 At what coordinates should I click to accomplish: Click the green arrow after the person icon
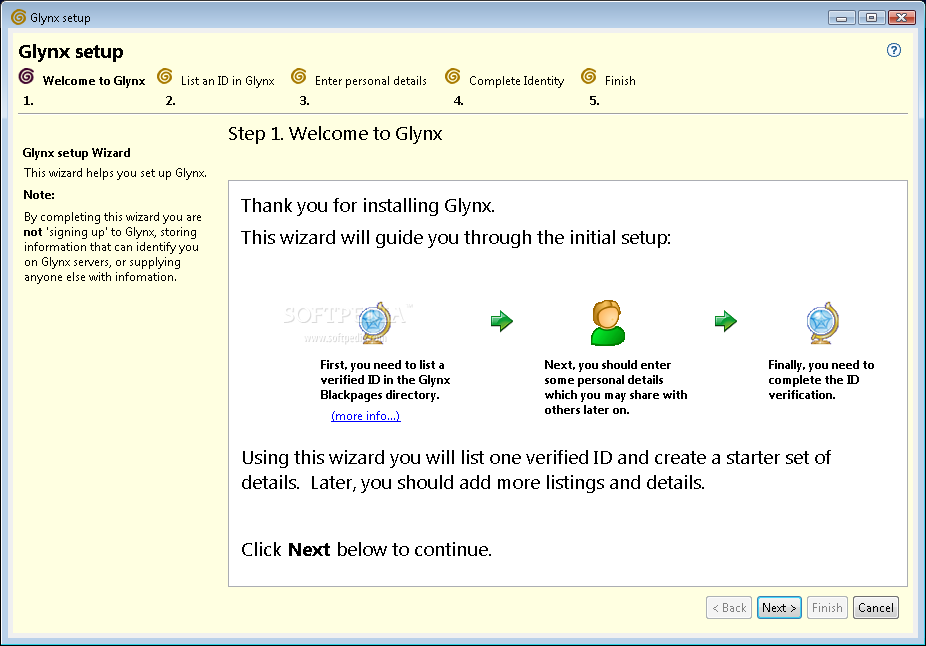726,321
